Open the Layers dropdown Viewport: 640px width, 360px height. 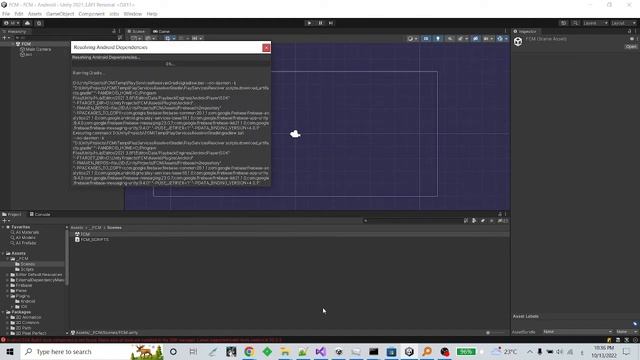pyautogui.click(x=595, y=23)
